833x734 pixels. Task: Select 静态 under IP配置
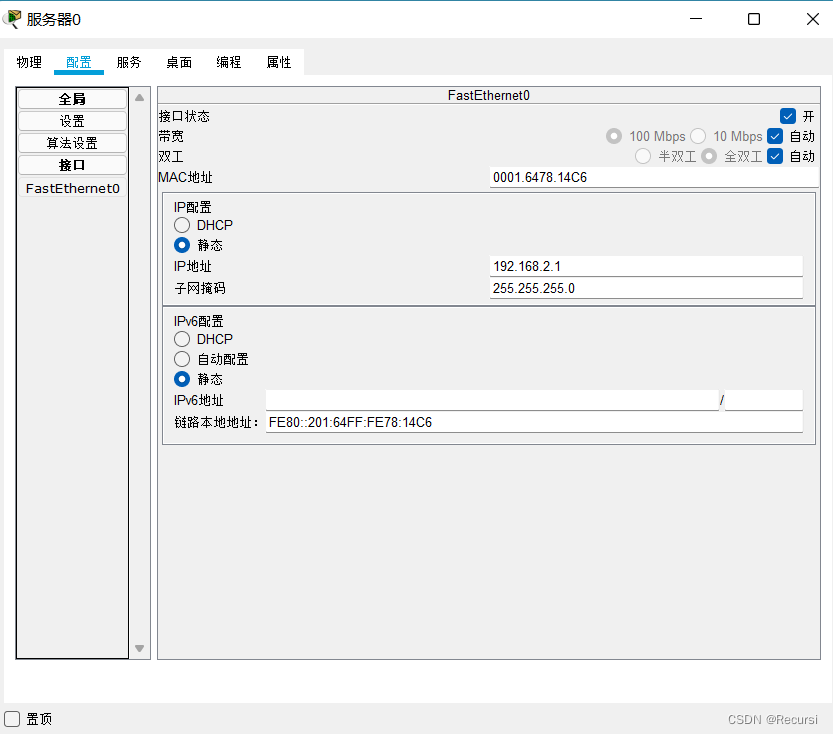[x=182, y=245]
